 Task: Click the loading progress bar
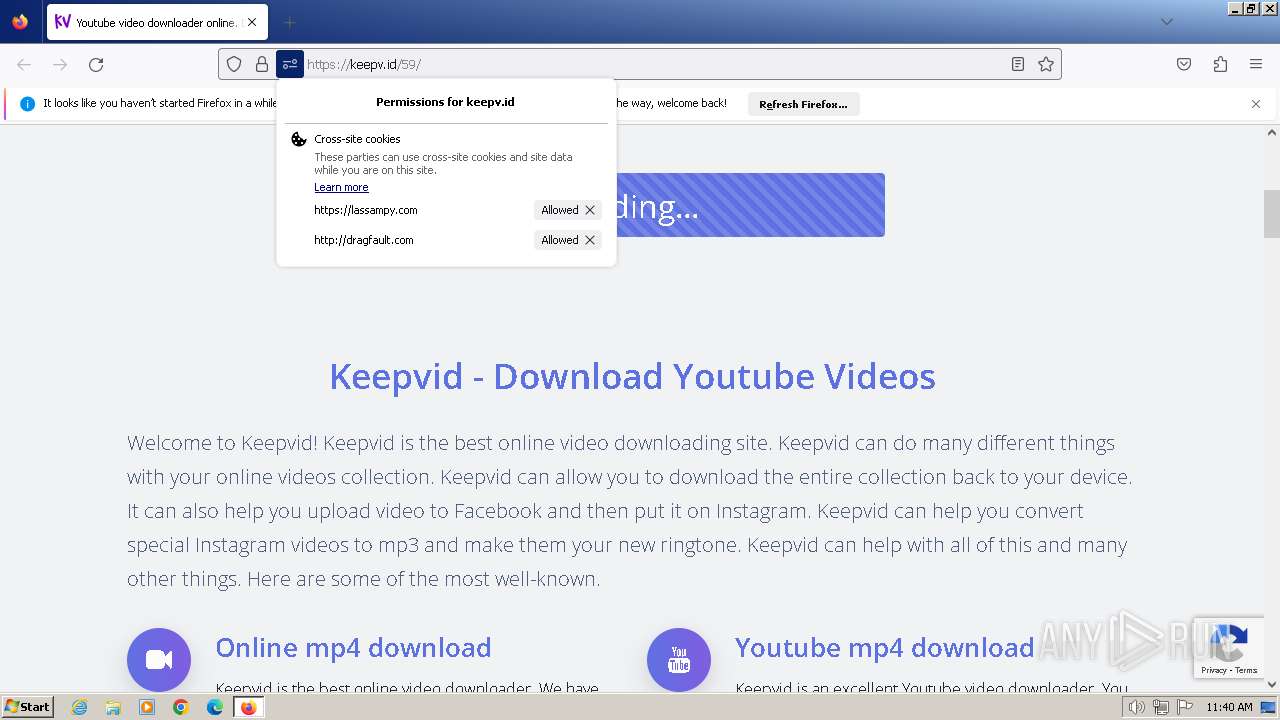pos(750,205)
